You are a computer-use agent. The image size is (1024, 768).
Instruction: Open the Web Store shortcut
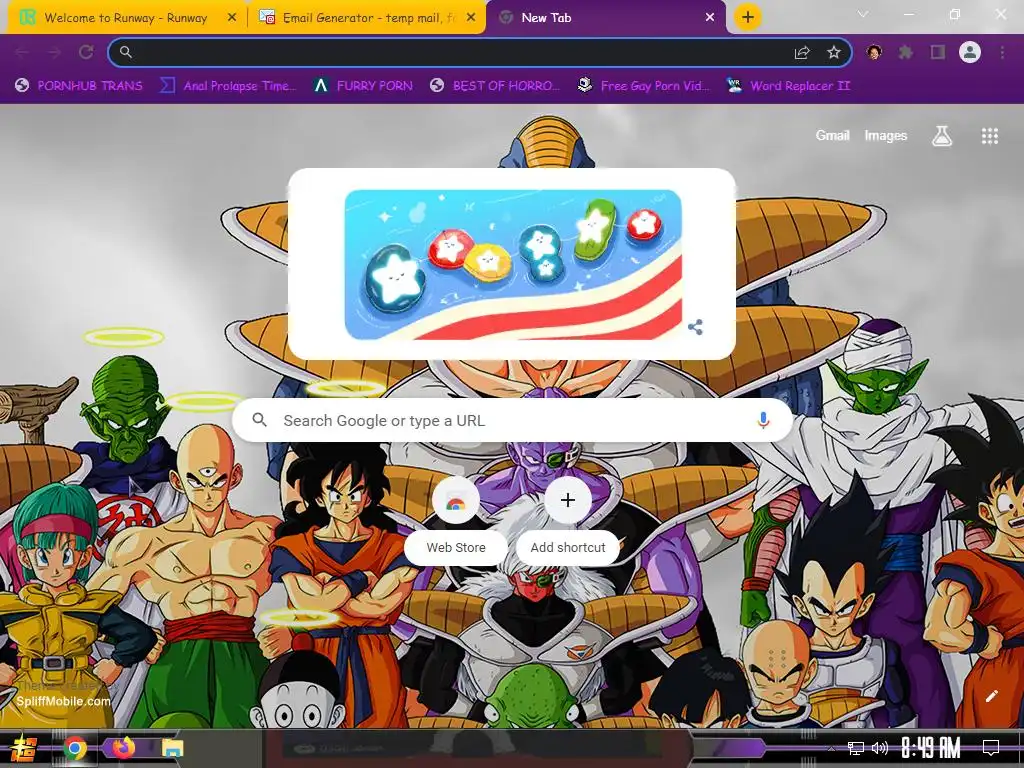coord(456,520)
